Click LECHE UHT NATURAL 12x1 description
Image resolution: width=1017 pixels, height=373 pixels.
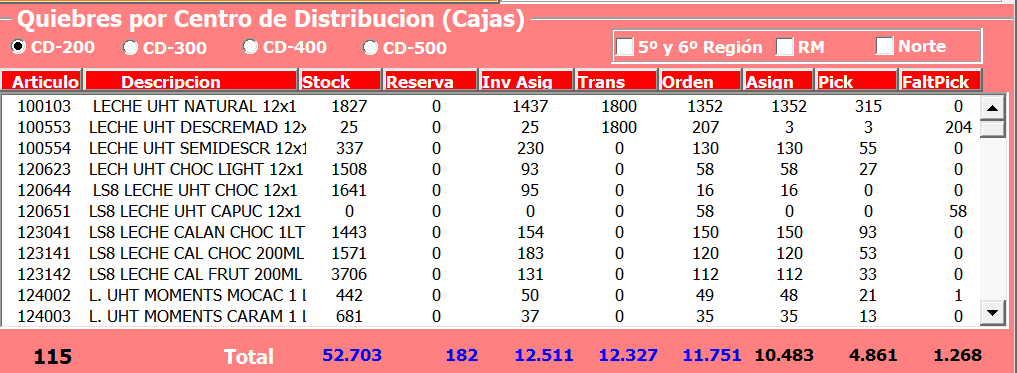click(x=195, y=106)
